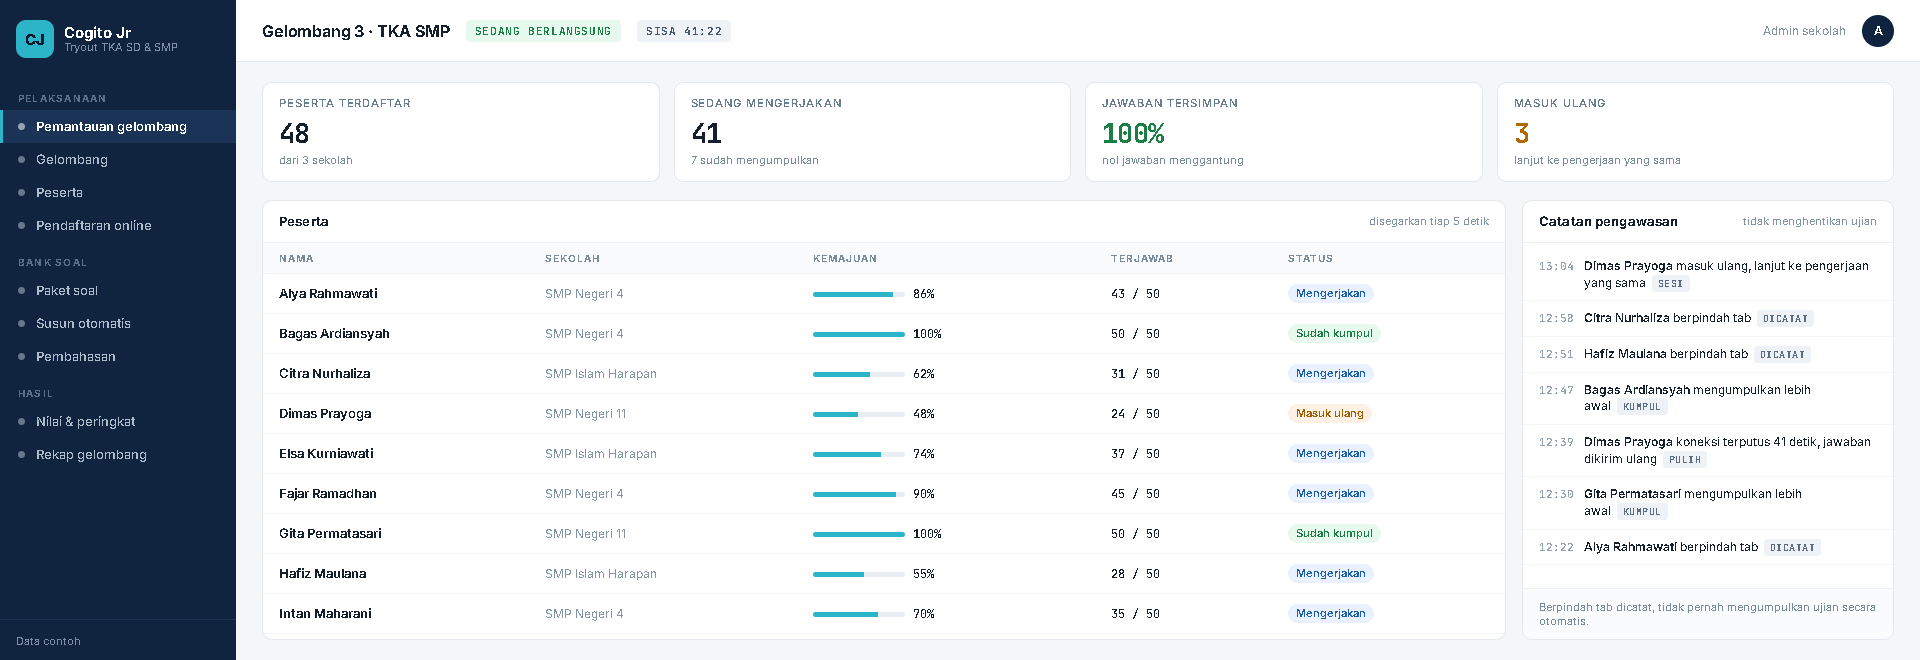Click the Sisa 41:22 timer badge
1920x660 pixels.
tap(684, 31)
